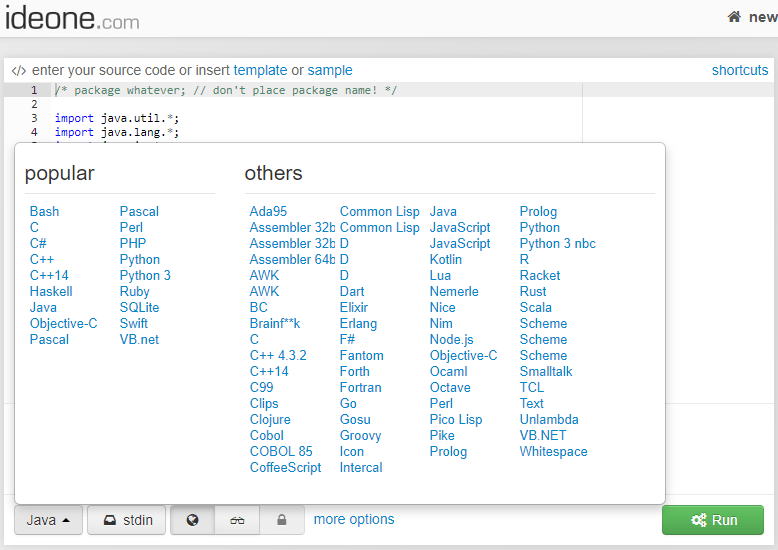Open the stdin input panel
This screenshot has height=550, width=778.
coord(127,520)
